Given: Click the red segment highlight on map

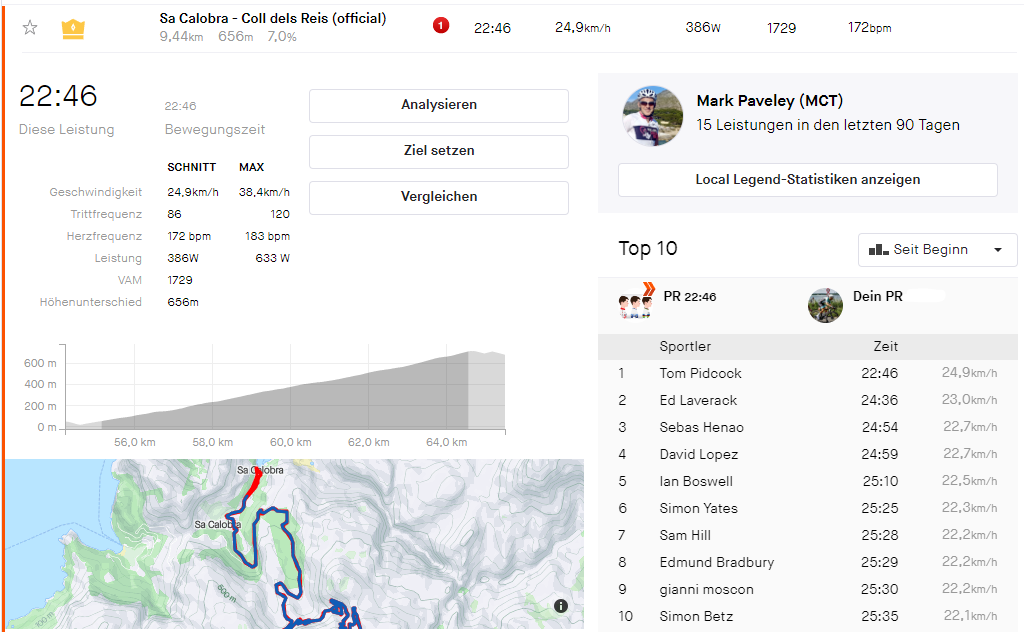Looking at the screenshot, I should pyautogui.click(x=254, y=482).
